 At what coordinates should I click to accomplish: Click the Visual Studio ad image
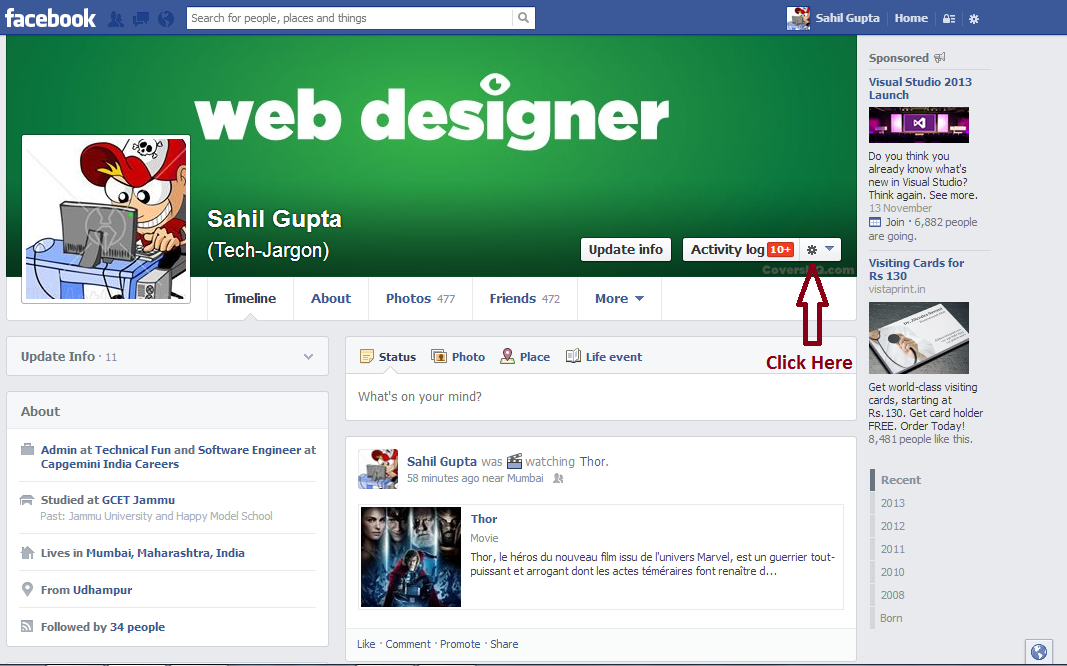click(x=919, y=124)
